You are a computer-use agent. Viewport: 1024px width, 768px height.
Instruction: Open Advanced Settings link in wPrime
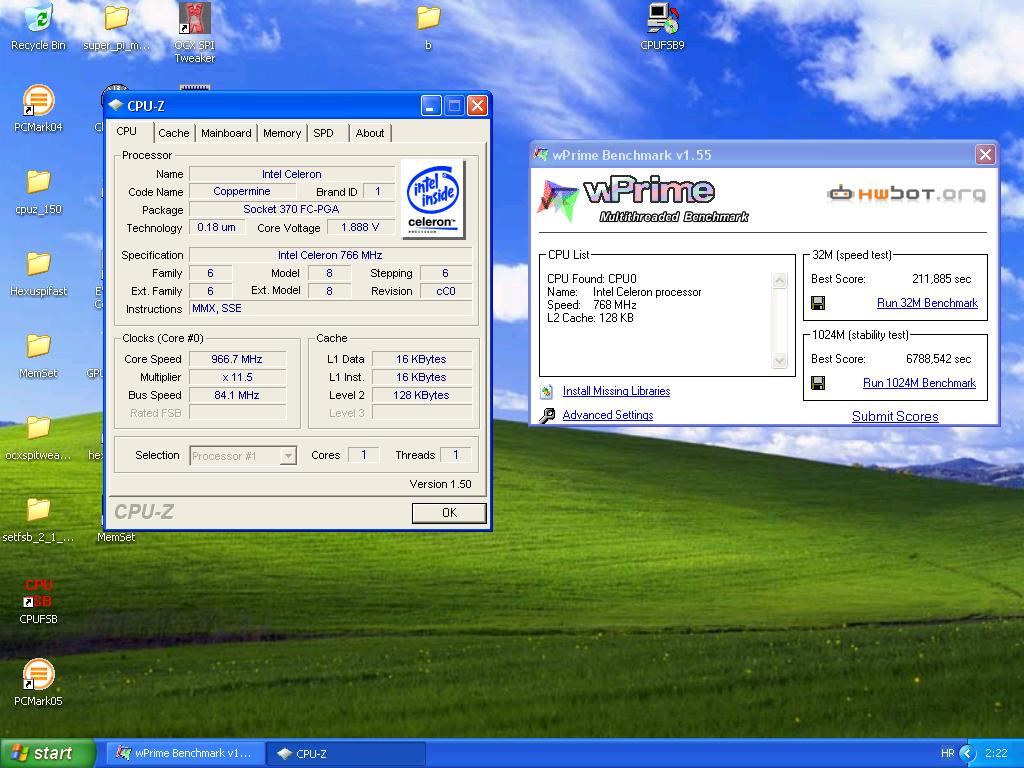tap(608, 415)
